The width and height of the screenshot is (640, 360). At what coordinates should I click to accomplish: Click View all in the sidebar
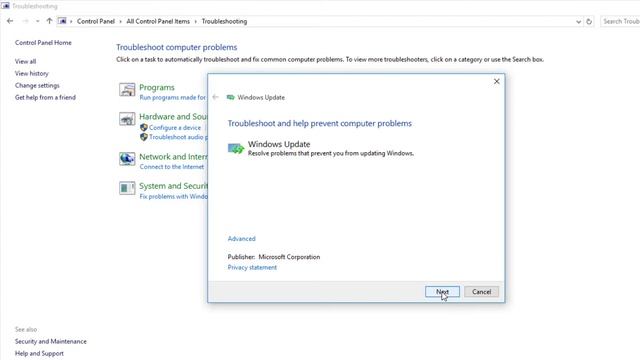click(x=25, y=61)
